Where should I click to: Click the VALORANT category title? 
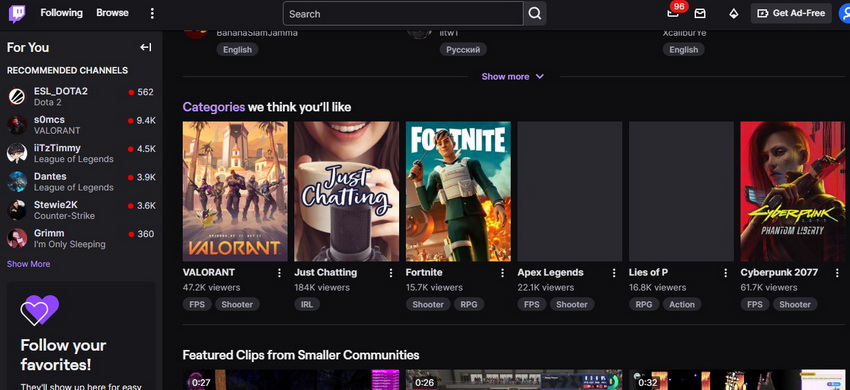[x=209, y=272]
